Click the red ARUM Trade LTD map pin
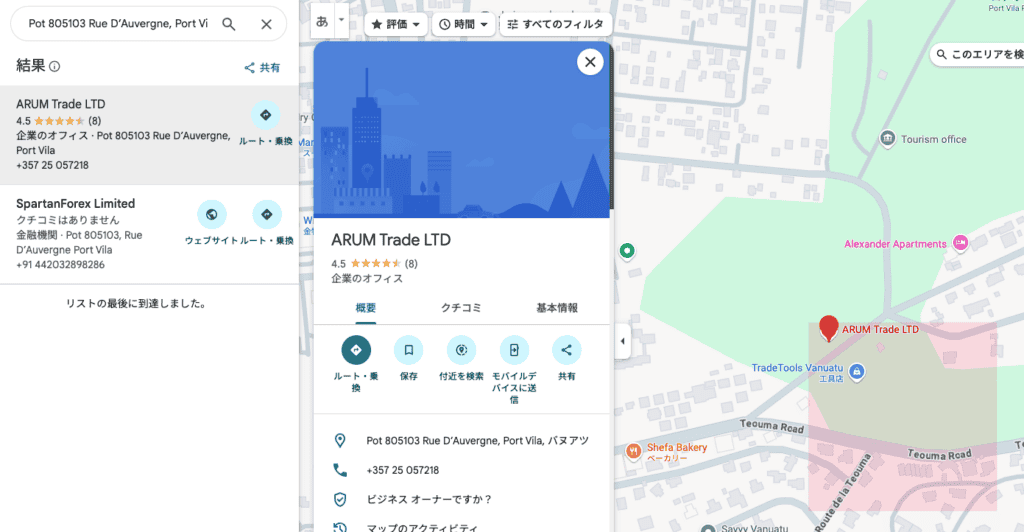The image size is (1024, 532). [829, 327]
